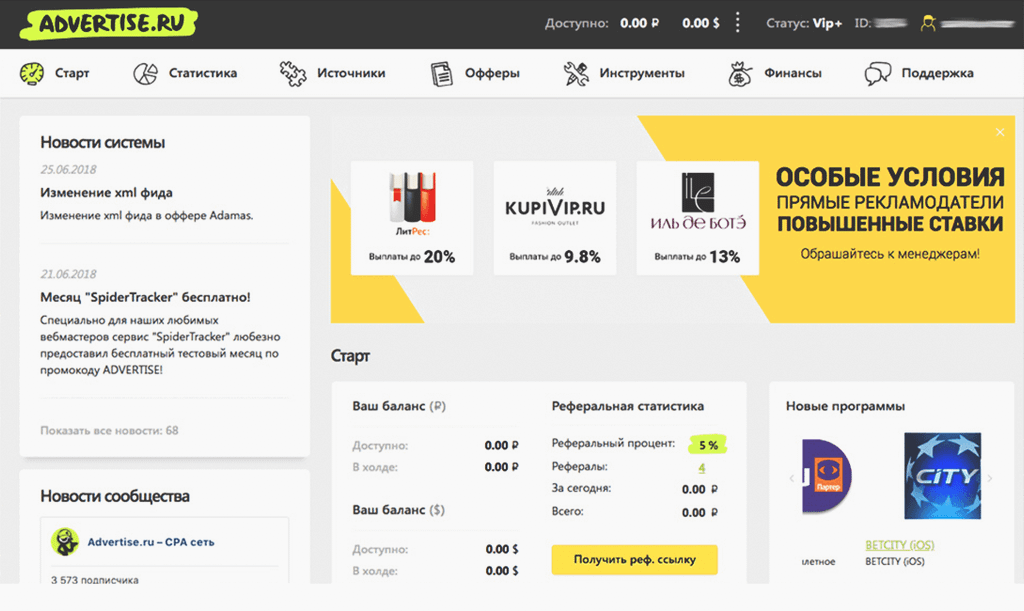Open the Источники menu item
The height and width of the screenshot is (611, 1024).
pos(351,73)
